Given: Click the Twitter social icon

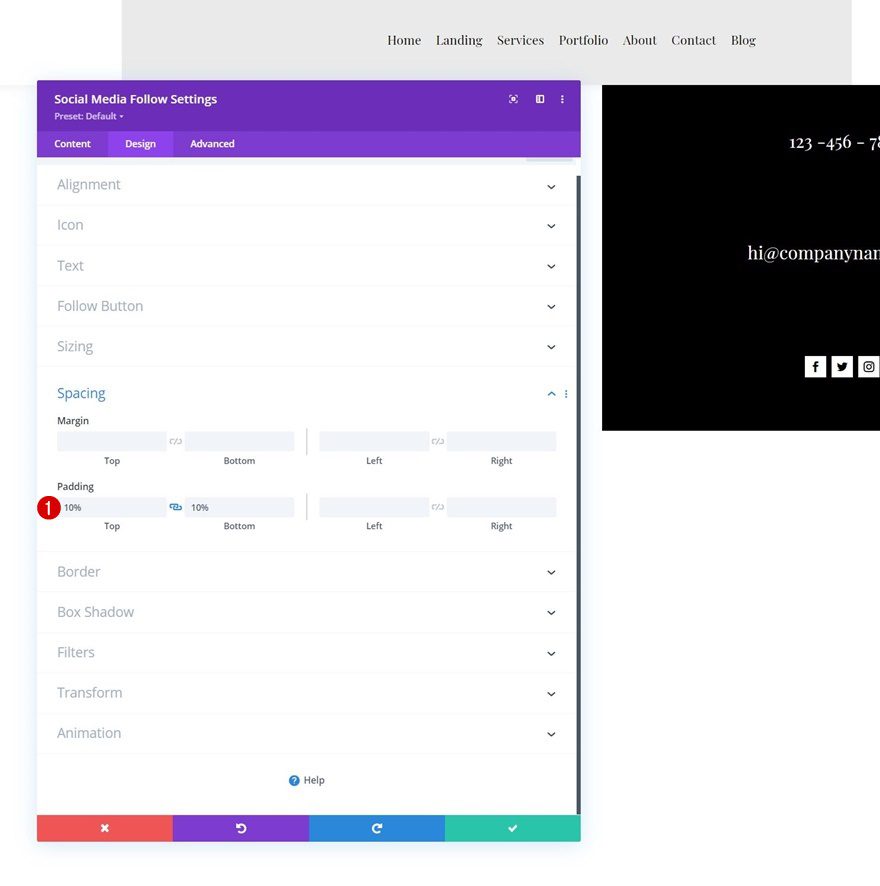Looking at the screenshot, I should 842,367.
